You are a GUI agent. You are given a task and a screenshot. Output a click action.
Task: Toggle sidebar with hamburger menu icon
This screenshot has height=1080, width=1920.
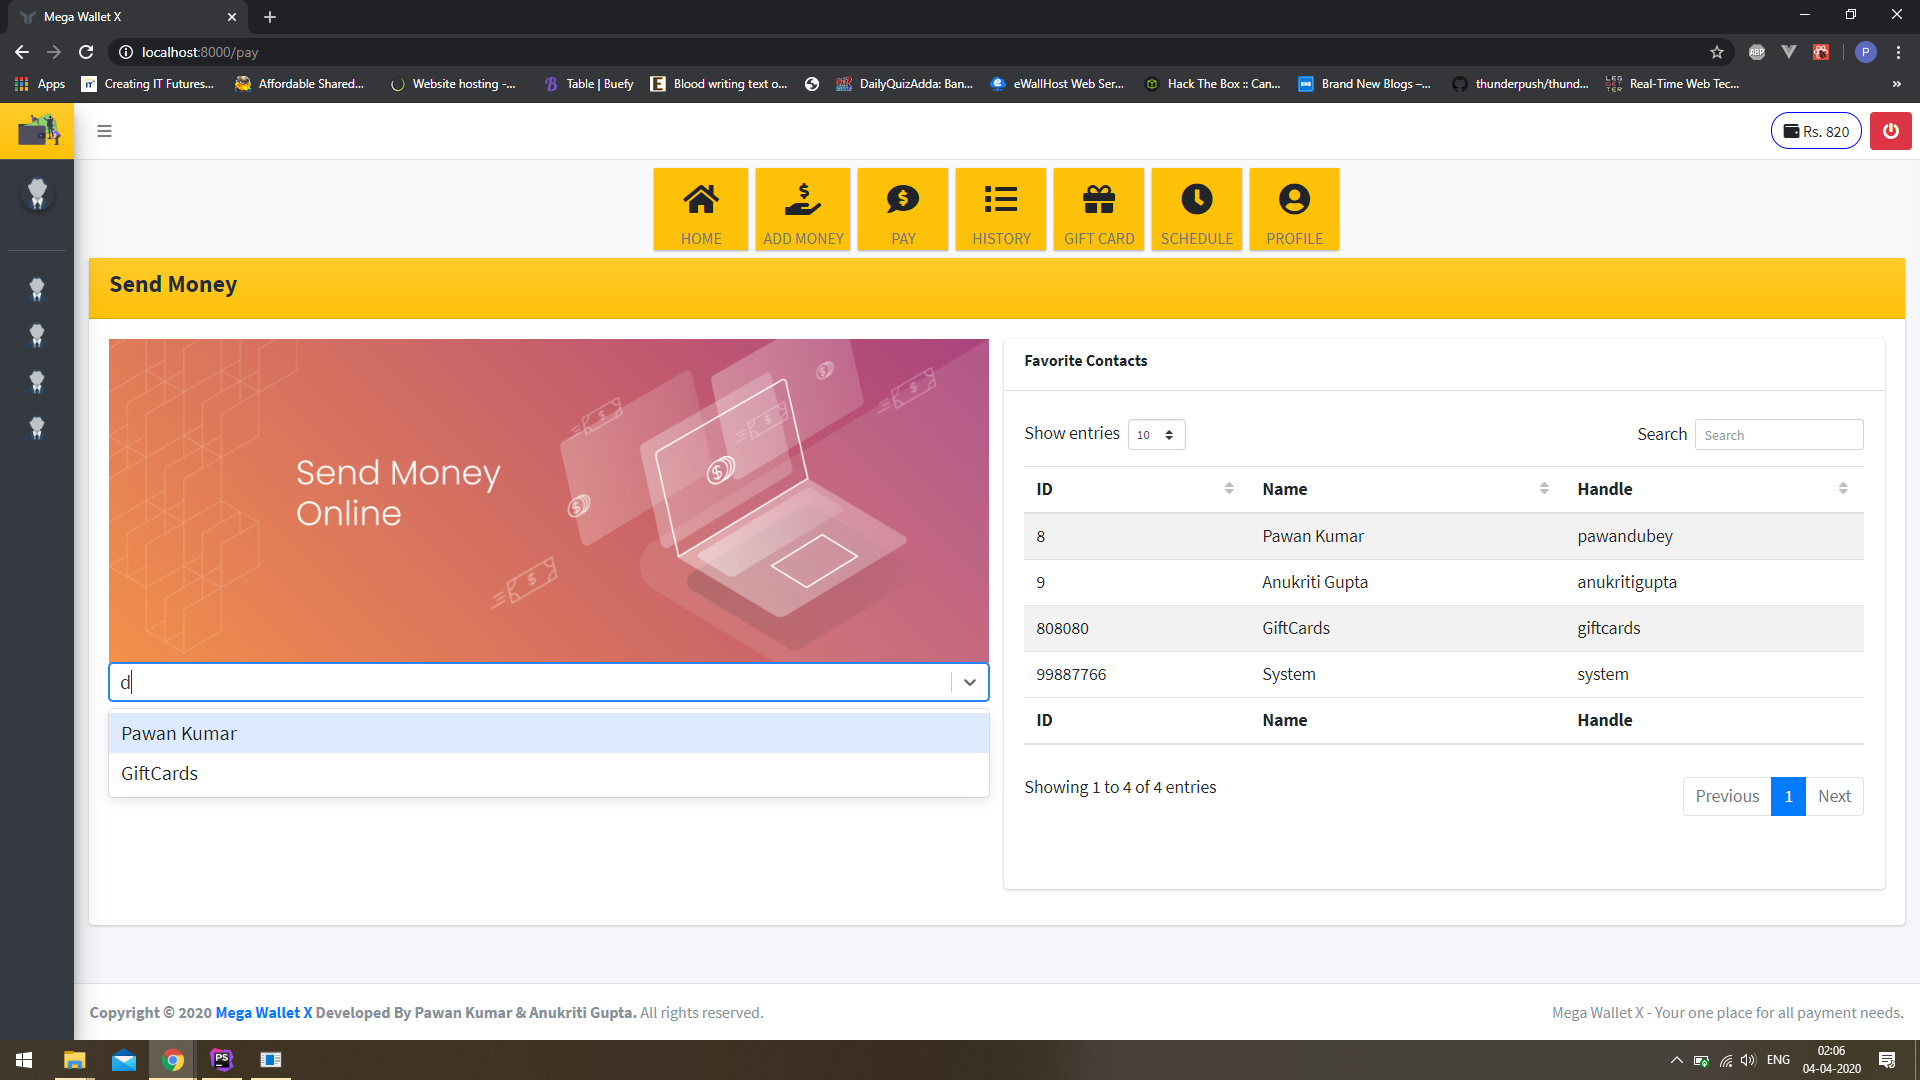[104, 131]
